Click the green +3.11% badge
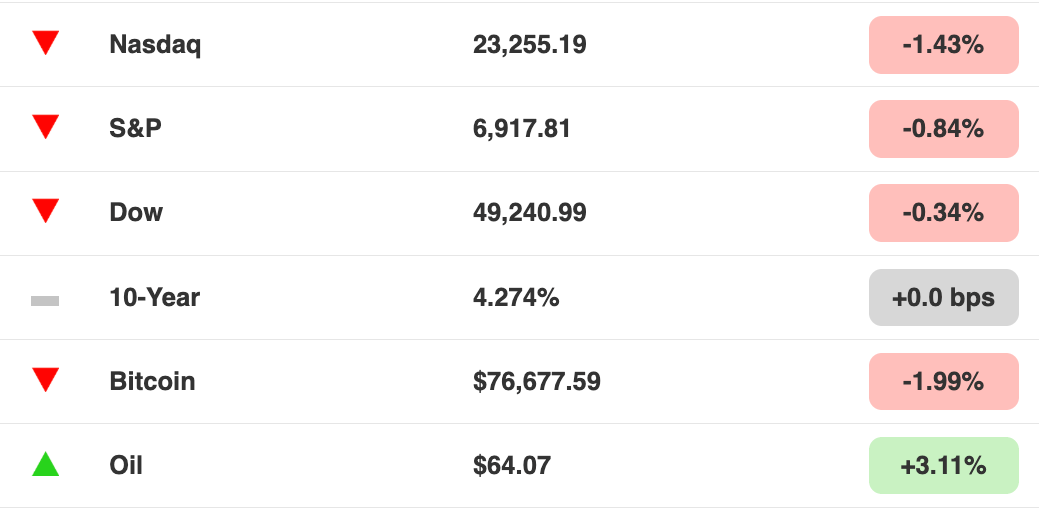The width and height of the screenshot is (1039, 512). [944, 466]
